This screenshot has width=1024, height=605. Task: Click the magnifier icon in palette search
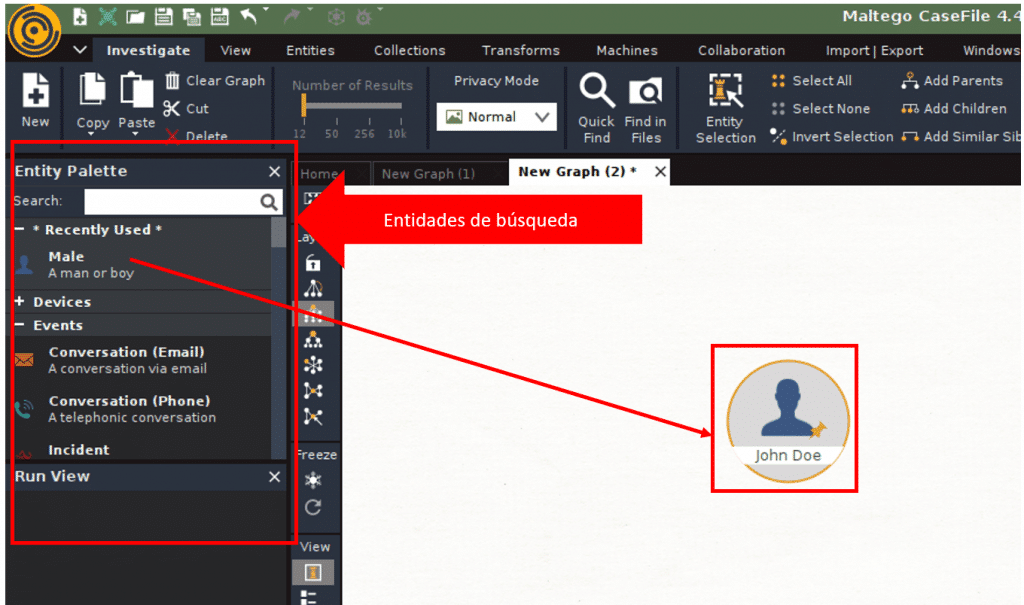(x=269, y=202)
